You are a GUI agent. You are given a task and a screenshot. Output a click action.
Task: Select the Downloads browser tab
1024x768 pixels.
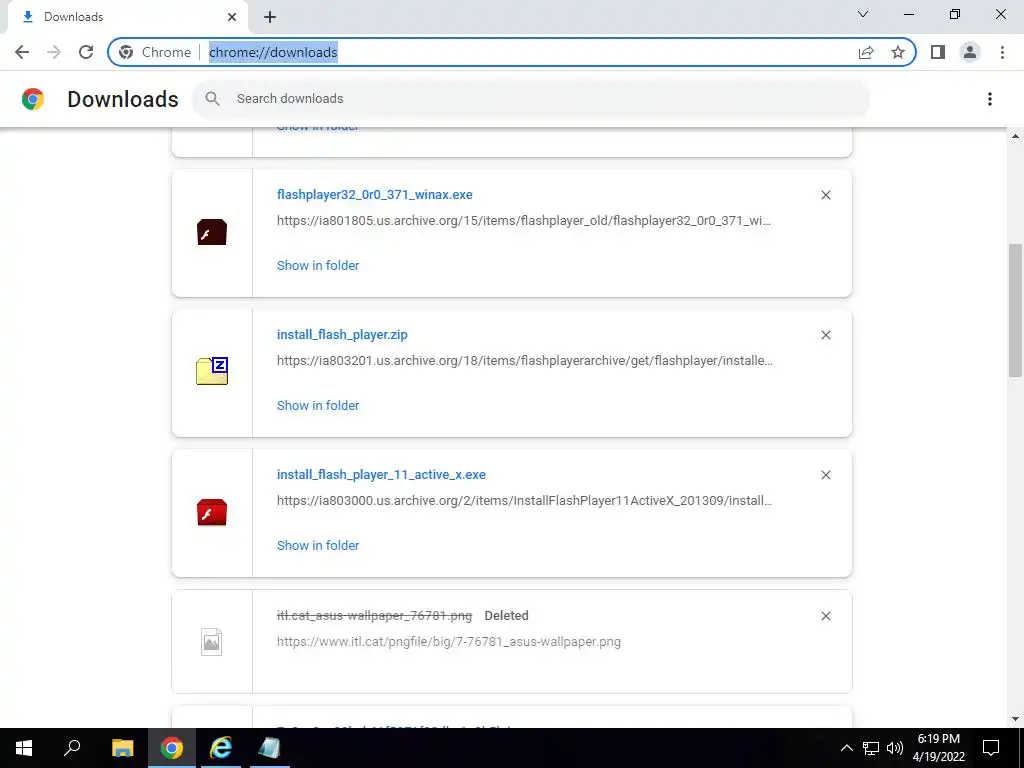click(127, 17)
